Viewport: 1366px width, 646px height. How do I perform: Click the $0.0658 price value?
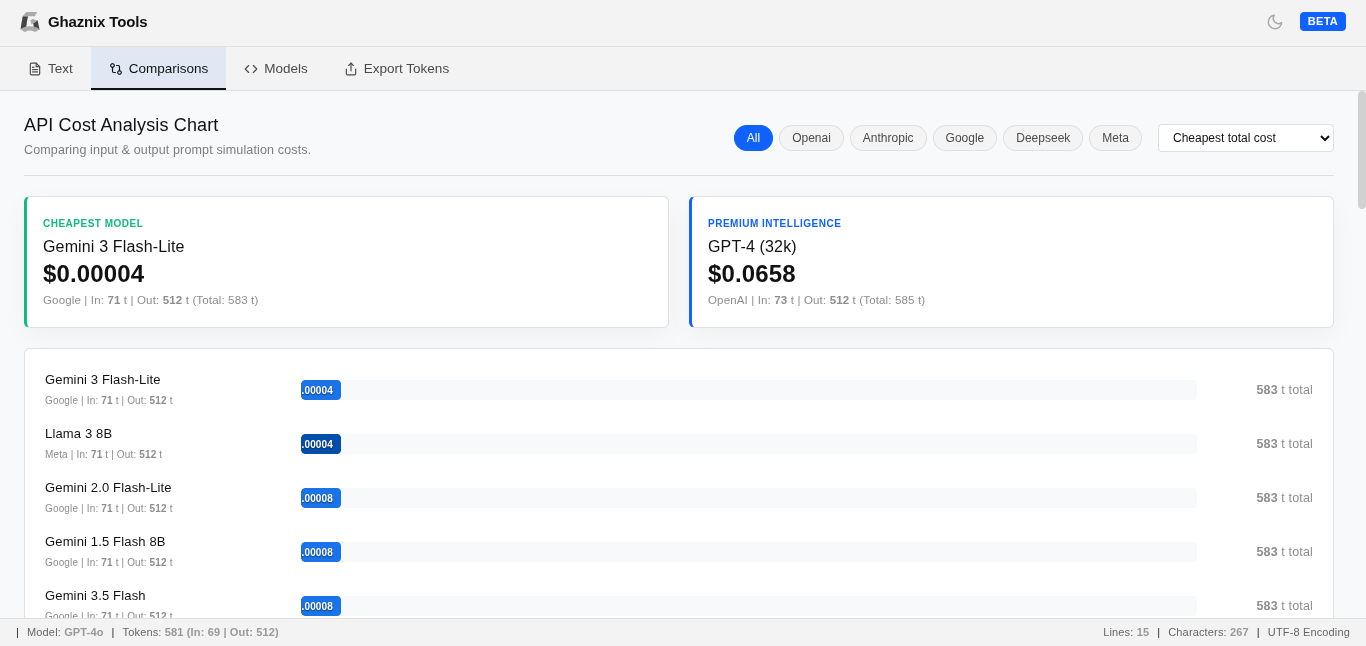click(752, 274)
